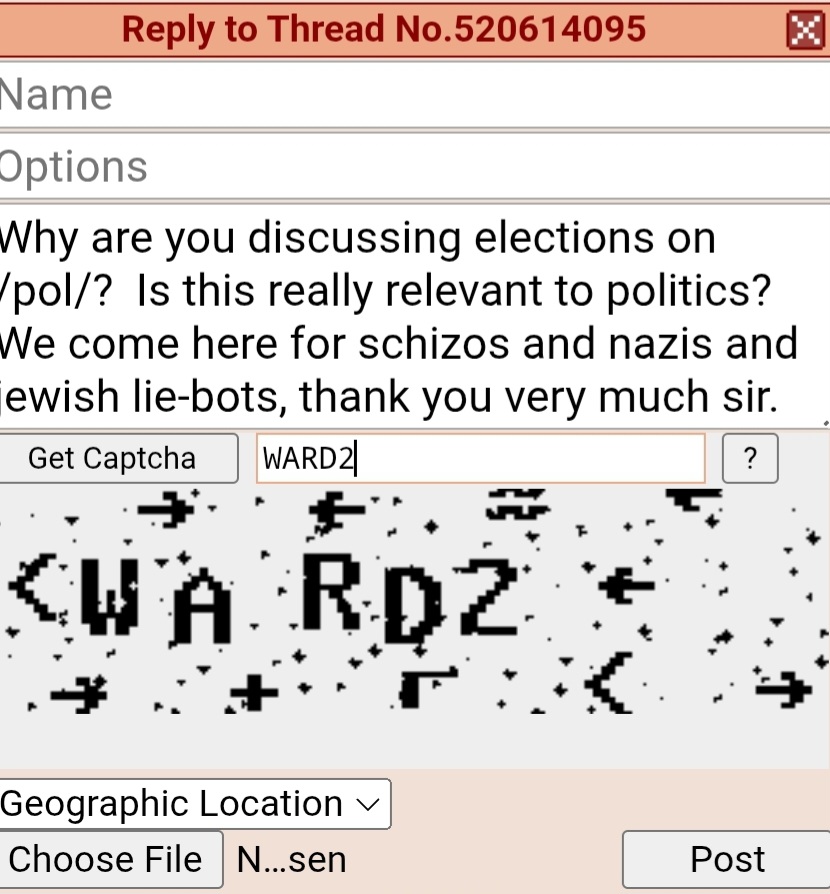The height and width of the screenshot is (894, 830).
Task: Click the comment text area's resize handle
Action: point(825,423)
